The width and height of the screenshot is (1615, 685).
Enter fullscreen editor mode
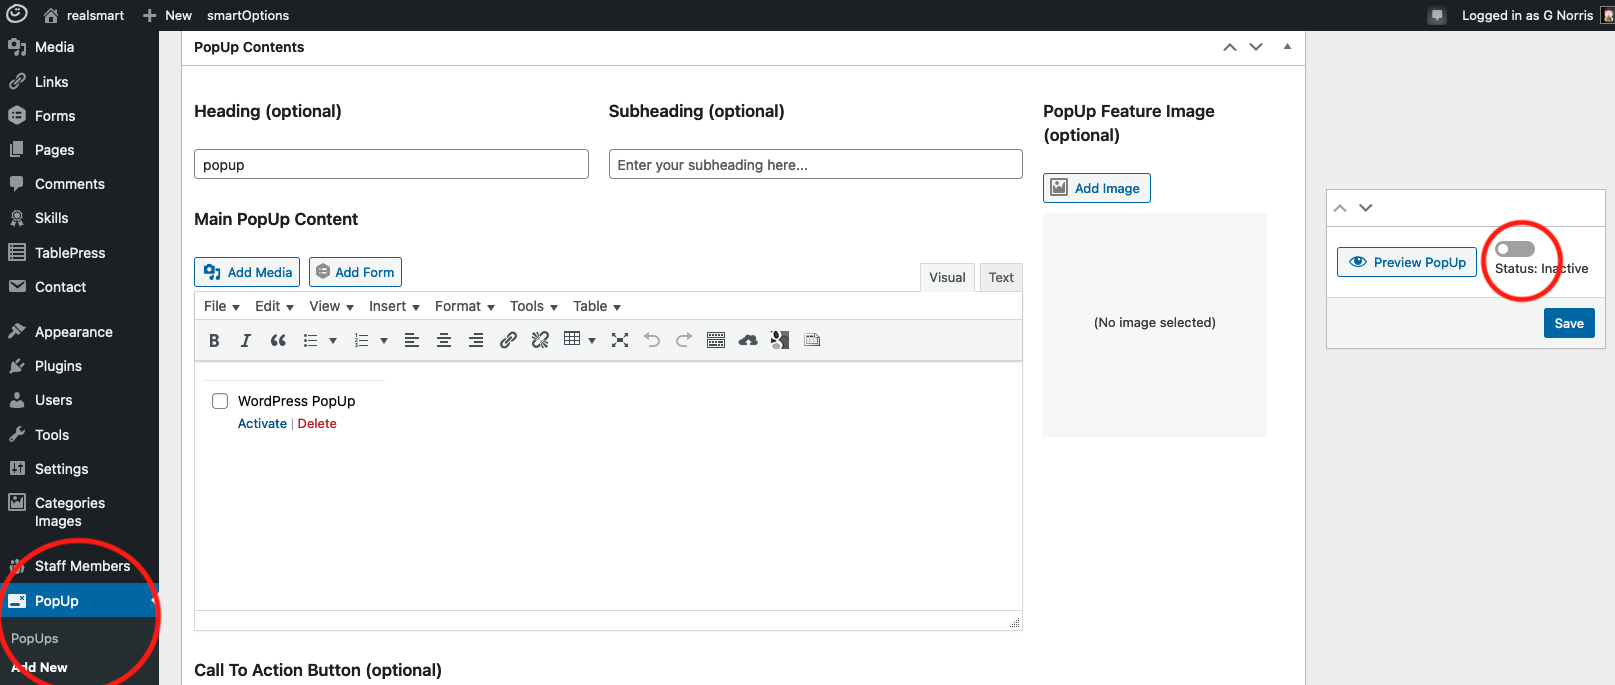click(x=620, y=341)
